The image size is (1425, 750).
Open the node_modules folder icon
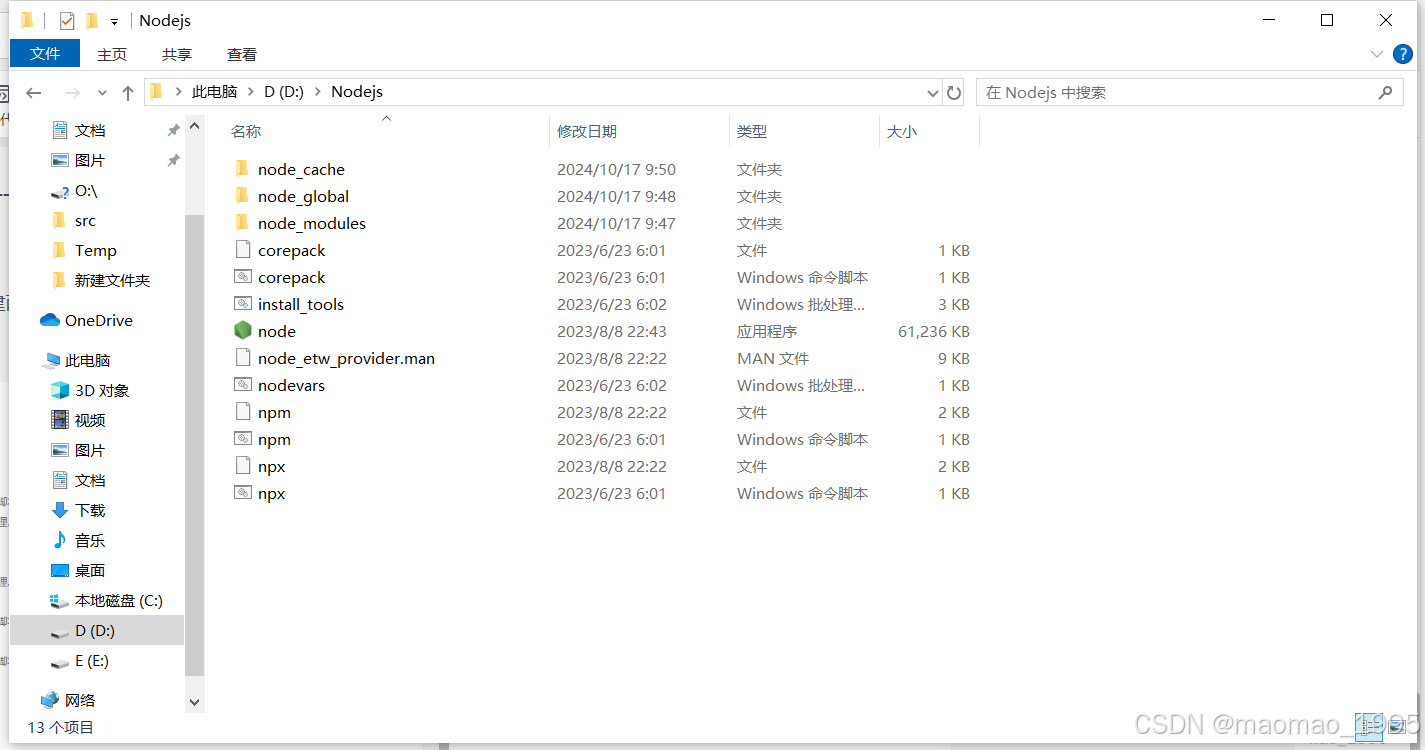pos(242,223)
